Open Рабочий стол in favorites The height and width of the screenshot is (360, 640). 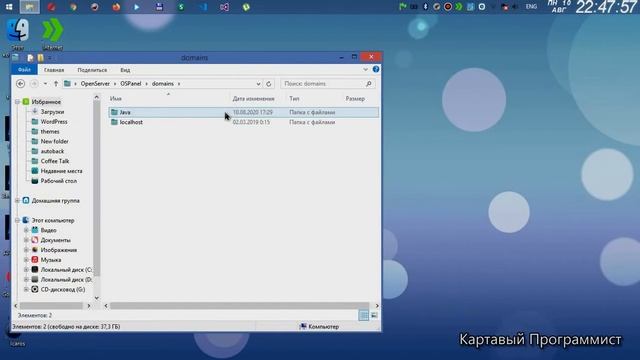[x=58, y=181]
